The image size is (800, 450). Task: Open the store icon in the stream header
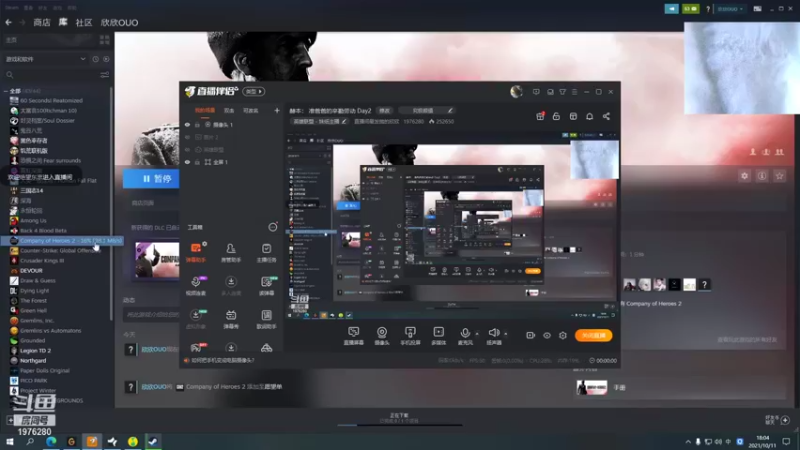coord(573,116)
